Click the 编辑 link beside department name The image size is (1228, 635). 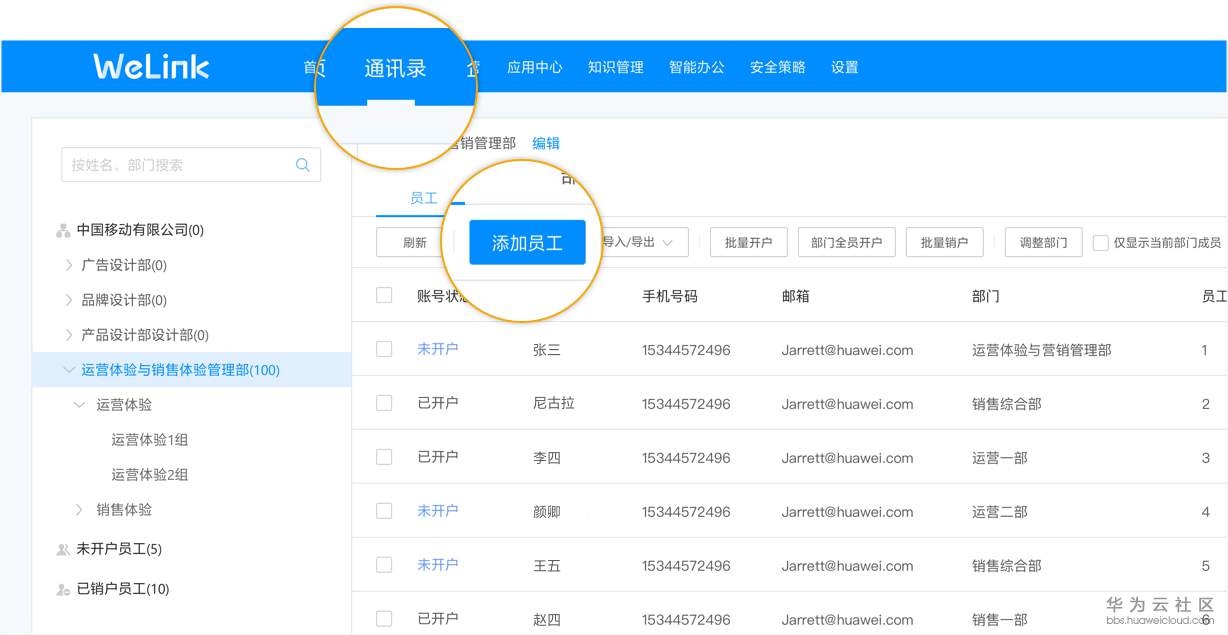(x=546, y=143)
